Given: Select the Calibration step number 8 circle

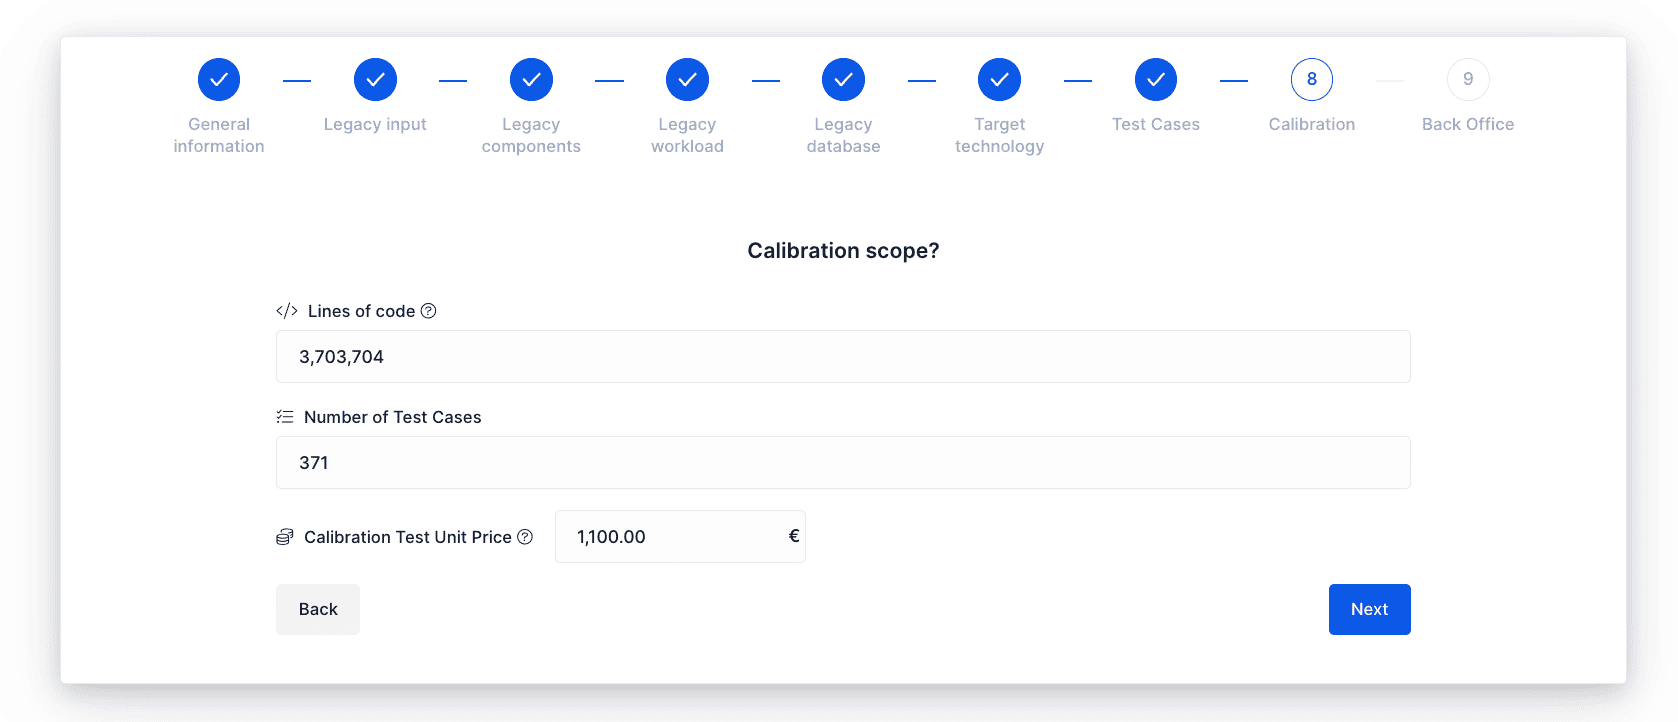Looking at the screenshot, I should pos(1311,80).
